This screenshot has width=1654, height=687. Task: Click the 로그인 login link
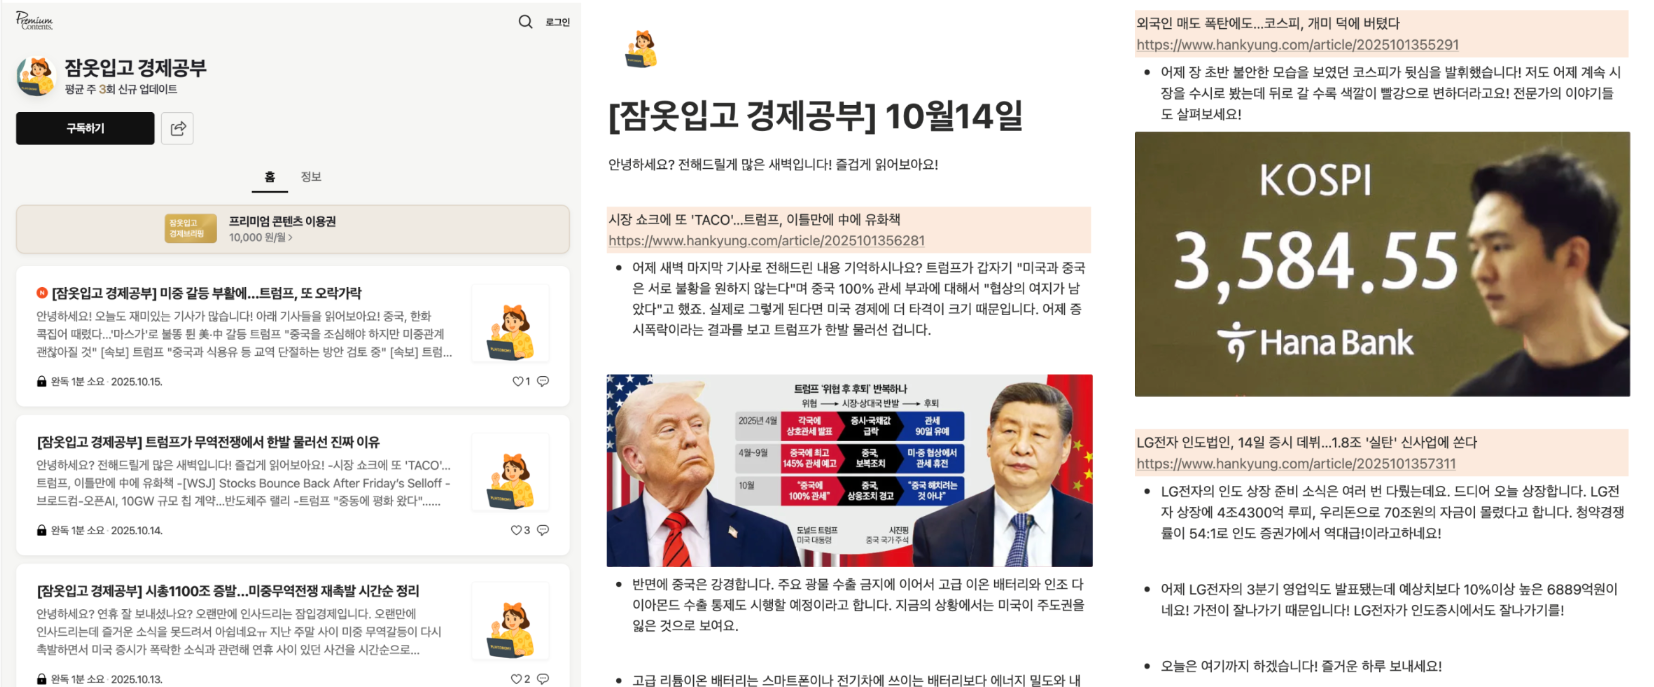(x=557, y=22)
